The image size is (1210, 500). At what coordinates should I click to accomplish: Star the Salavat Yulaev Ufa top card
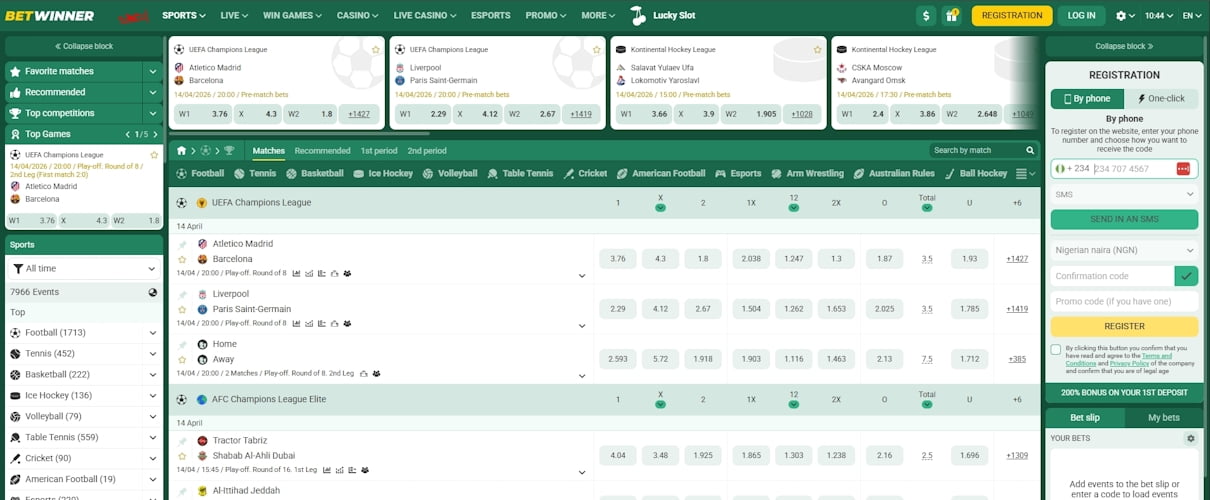(817, 49)
